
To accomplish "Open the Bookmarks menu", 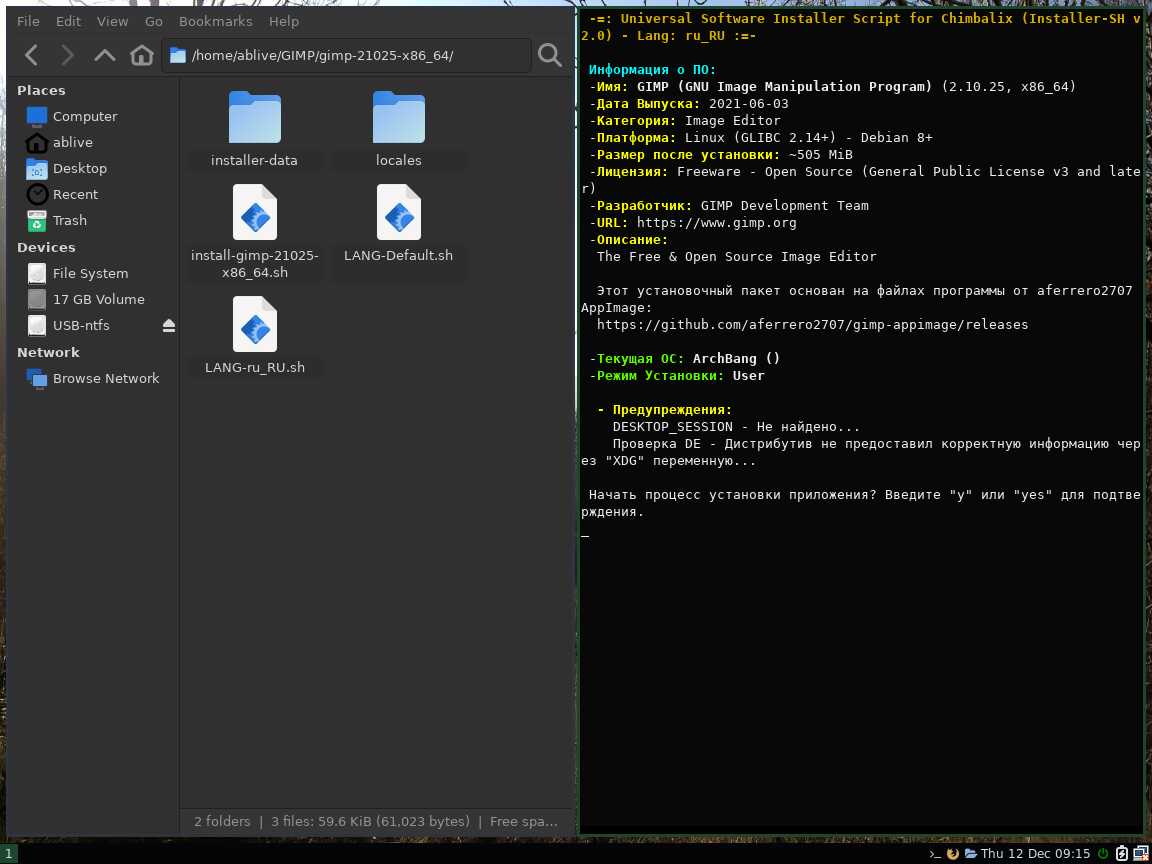I will point(215,21).
